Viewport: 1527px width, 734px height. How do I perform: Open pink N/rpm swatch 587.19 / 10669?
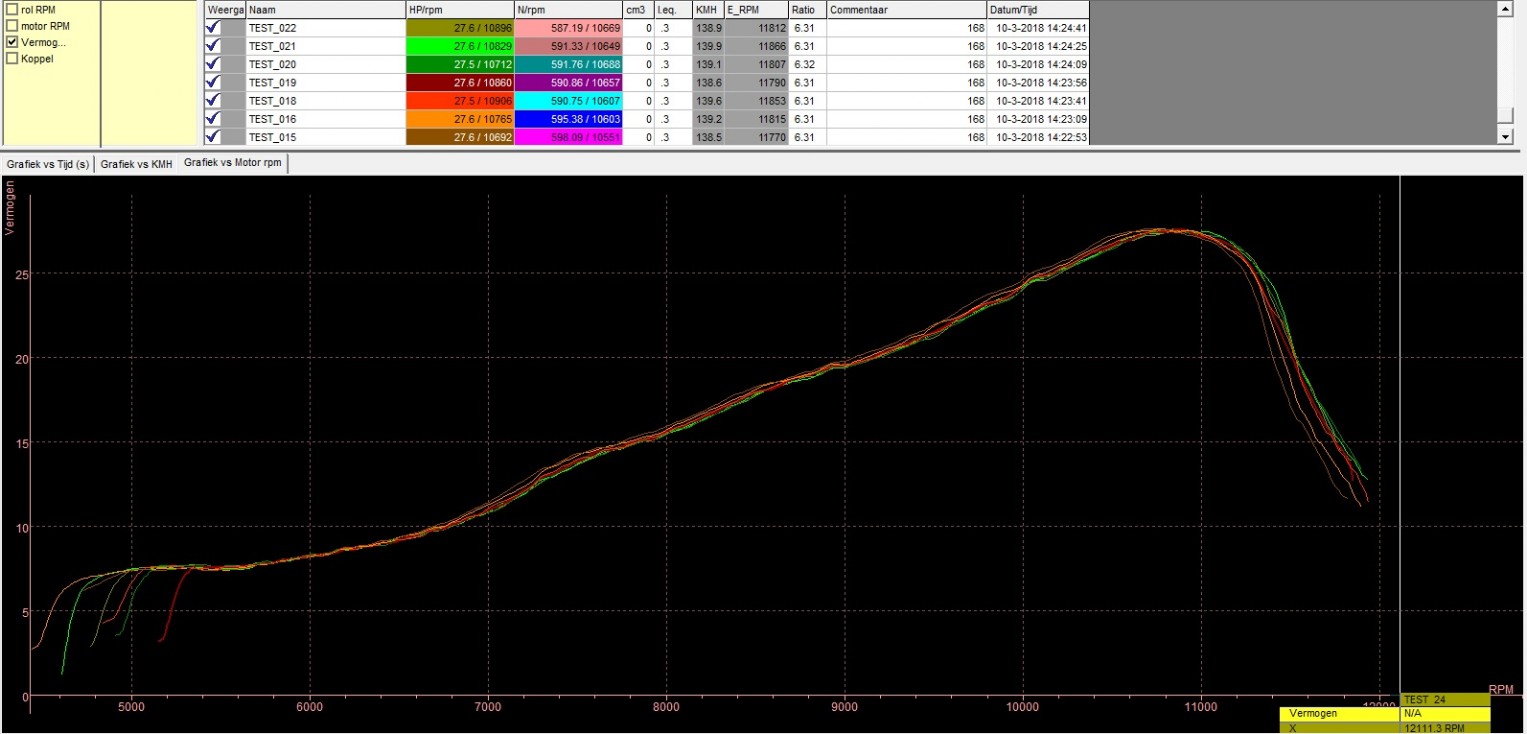point(568,28)
